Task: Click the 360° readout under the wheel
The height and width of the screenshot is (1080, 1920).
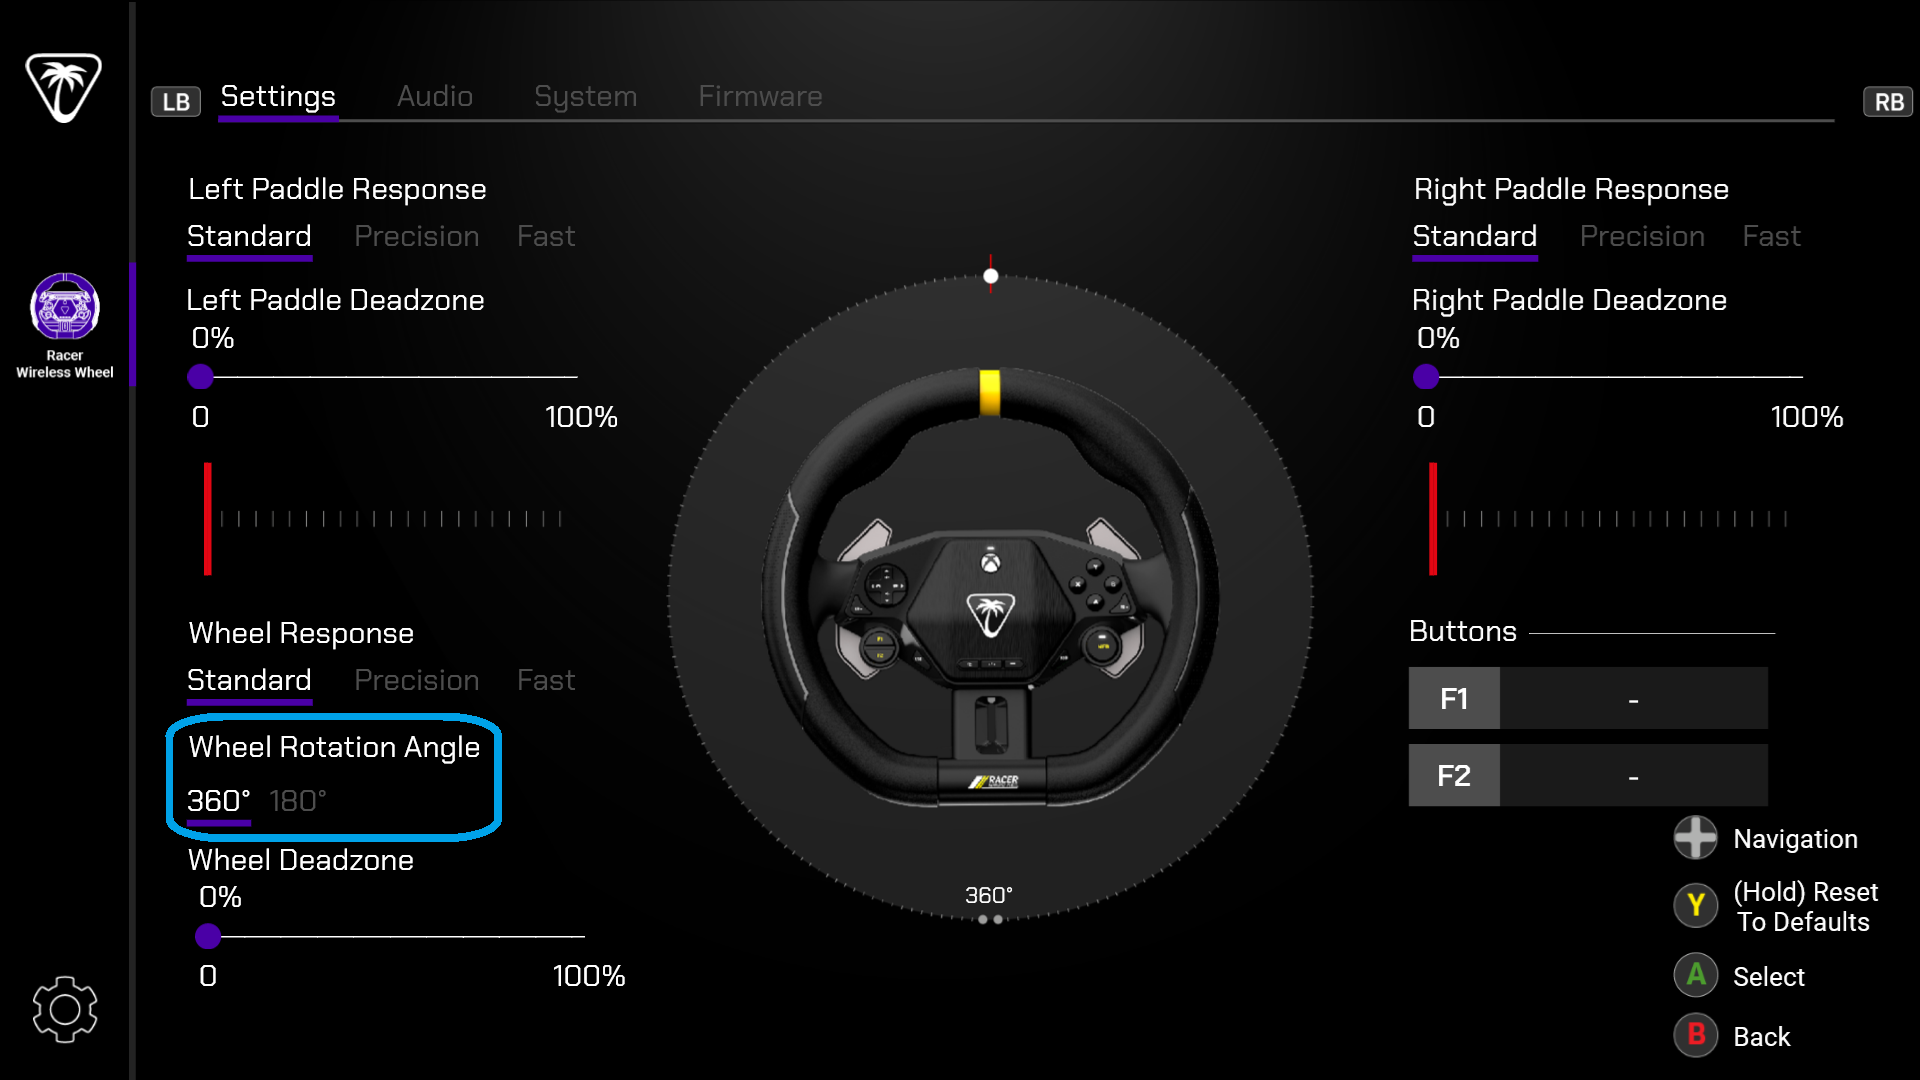Action: coord(989,895)
